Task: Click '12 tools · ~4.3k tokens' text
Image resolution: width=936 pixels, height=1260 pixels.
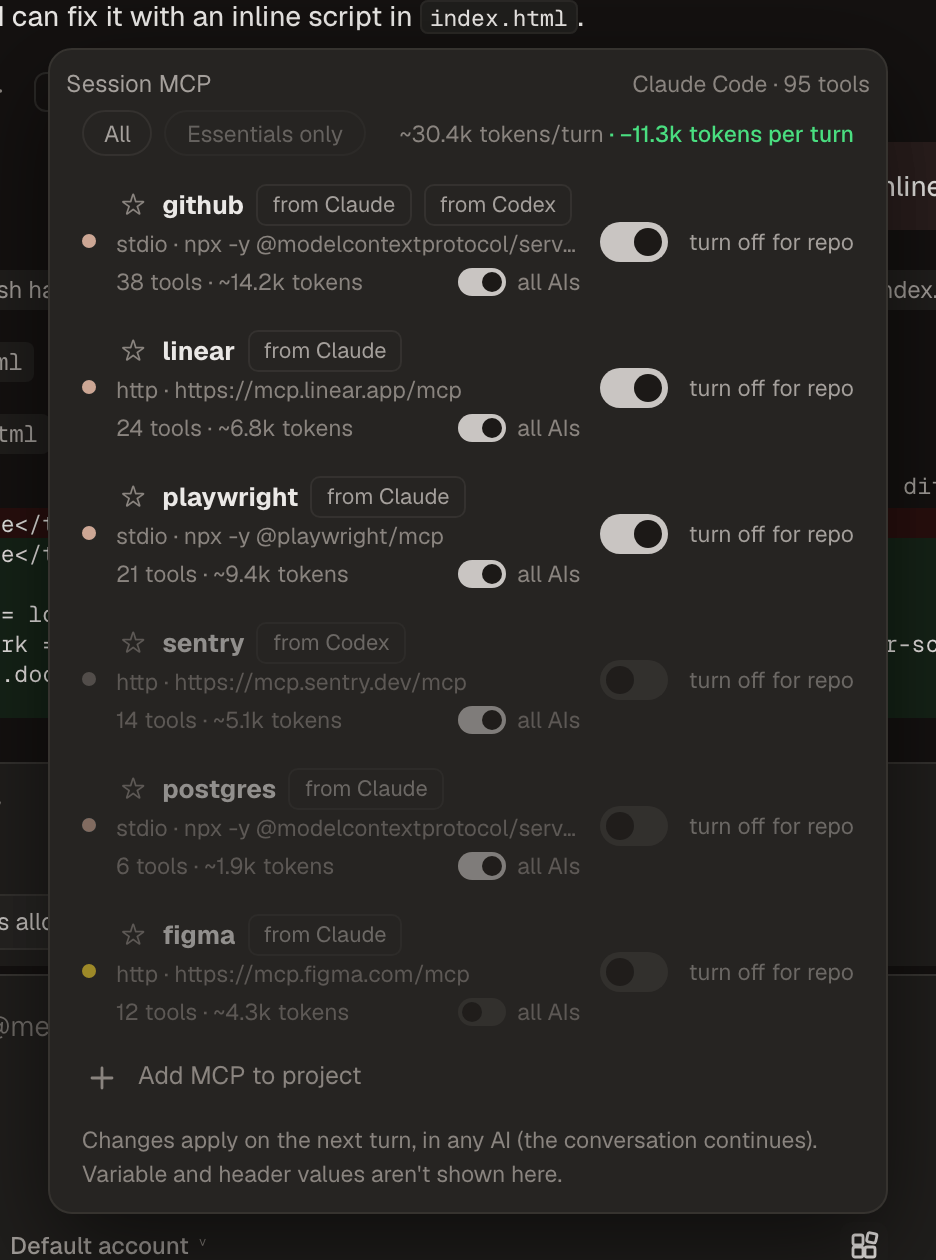Action: coord(232,1012)
